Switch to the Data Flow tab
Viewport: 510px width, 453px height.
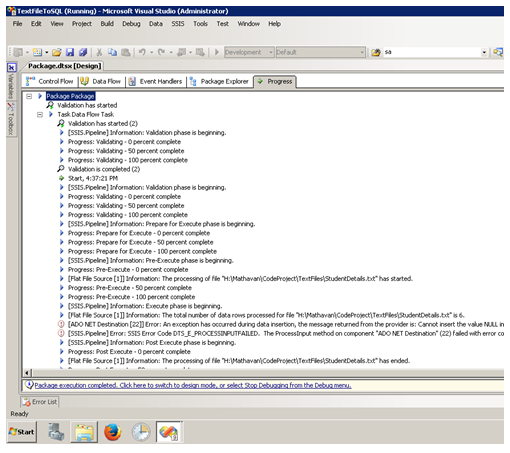pyautogui.click(x=101, y=81)
